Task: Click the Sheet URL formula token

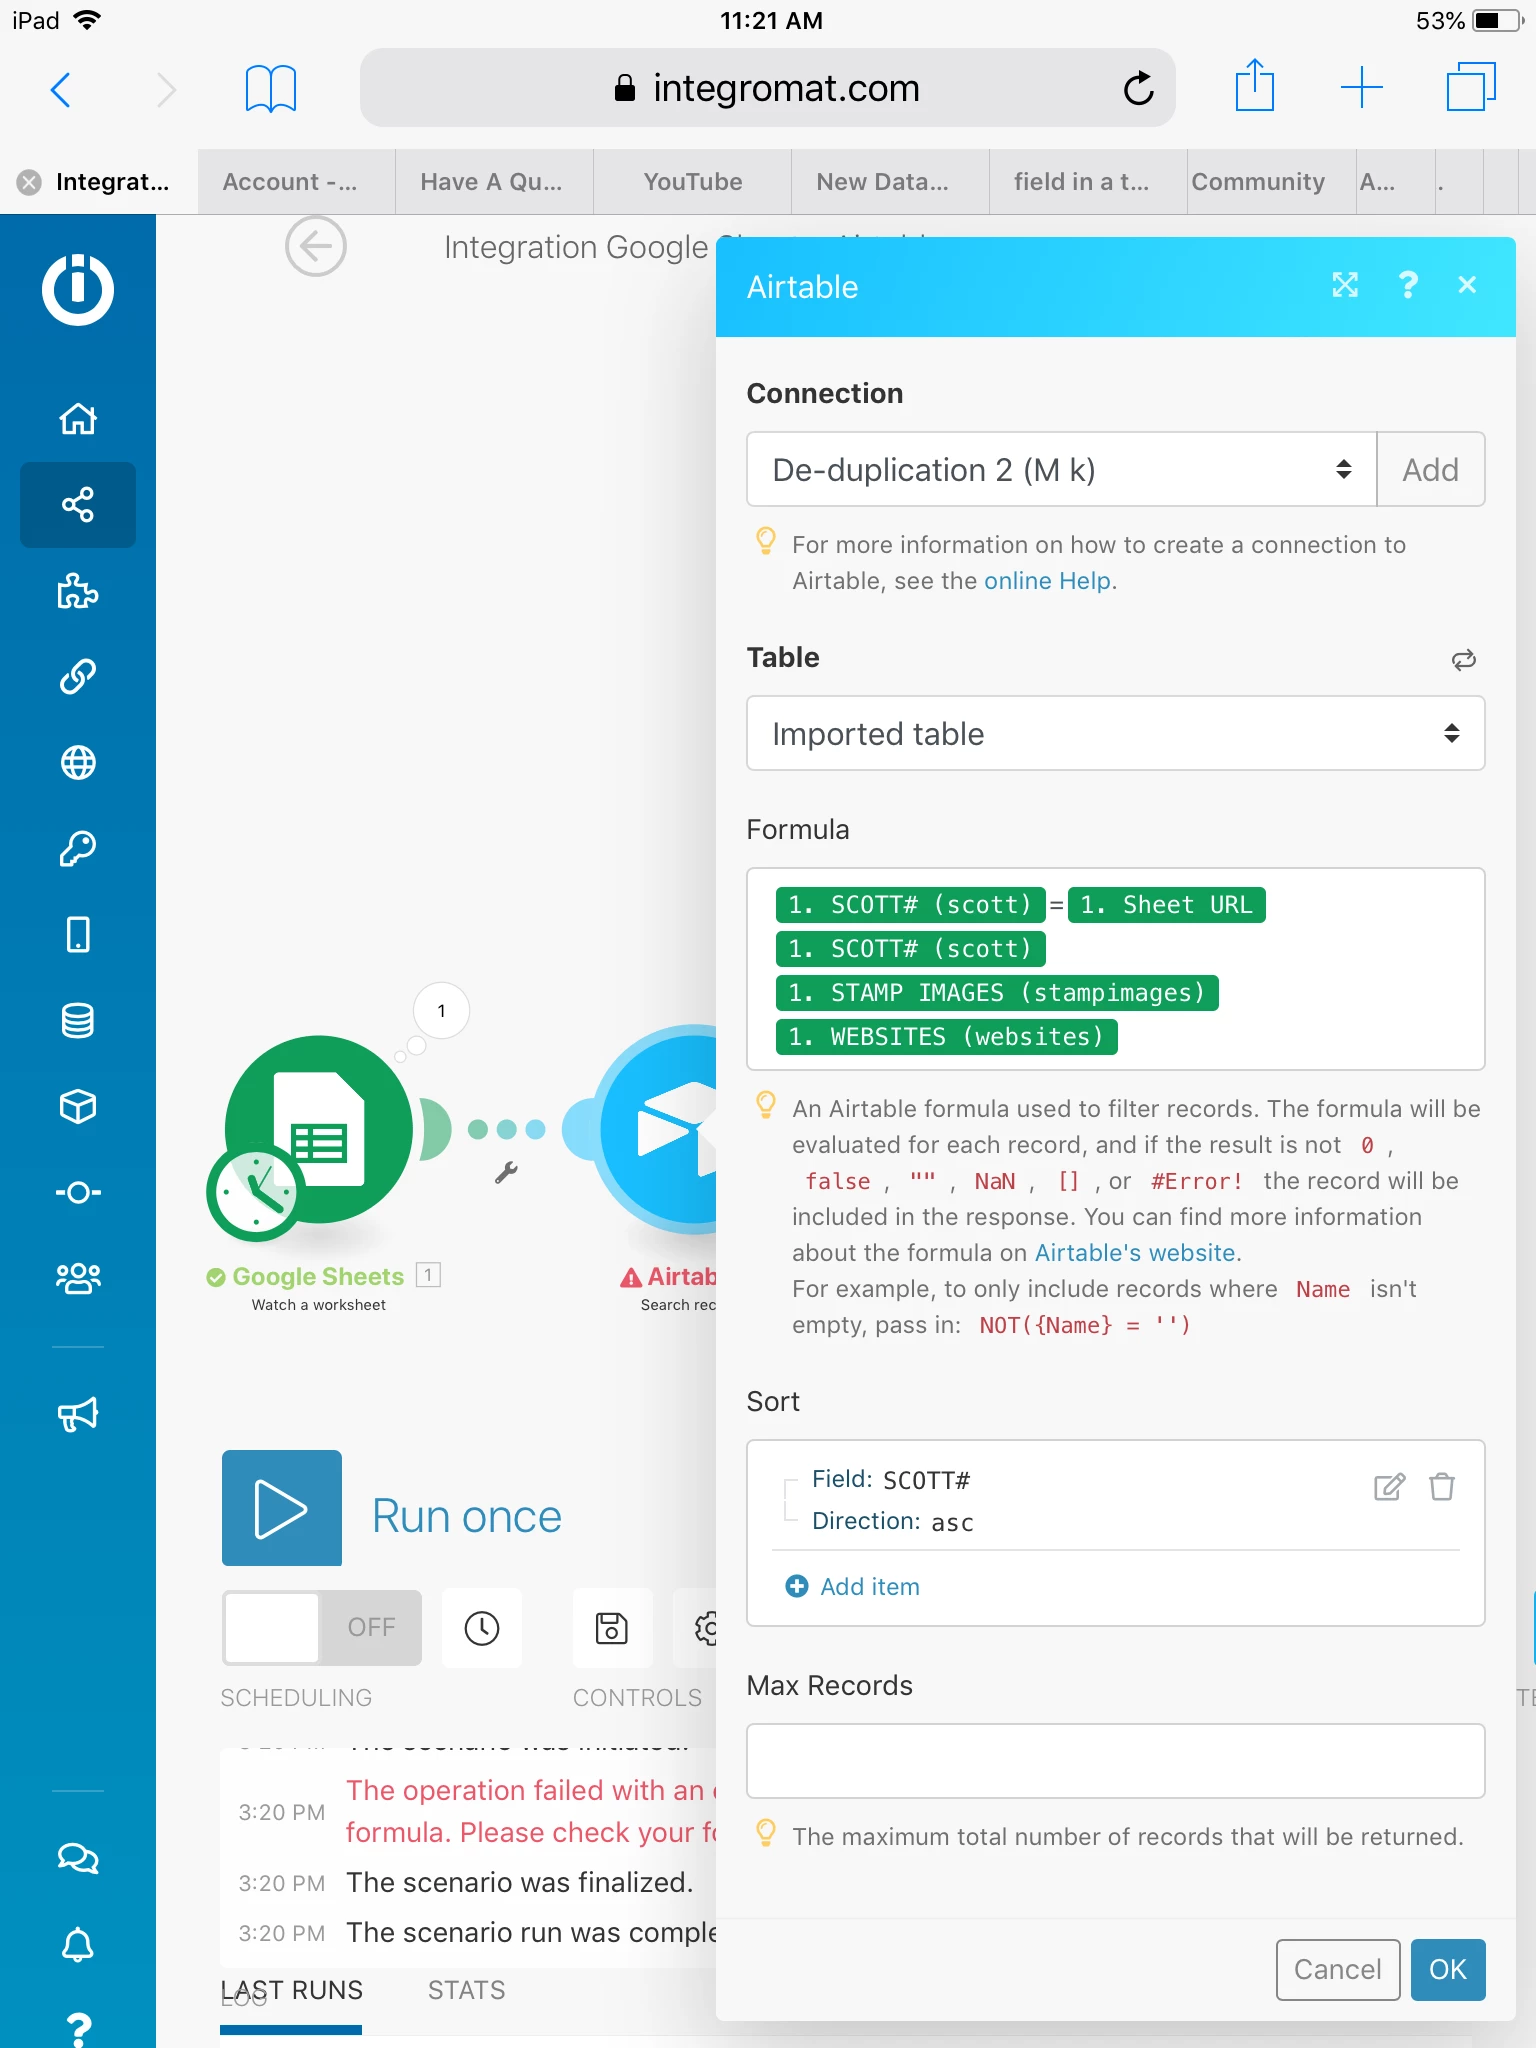Action: click(1167, 905)
